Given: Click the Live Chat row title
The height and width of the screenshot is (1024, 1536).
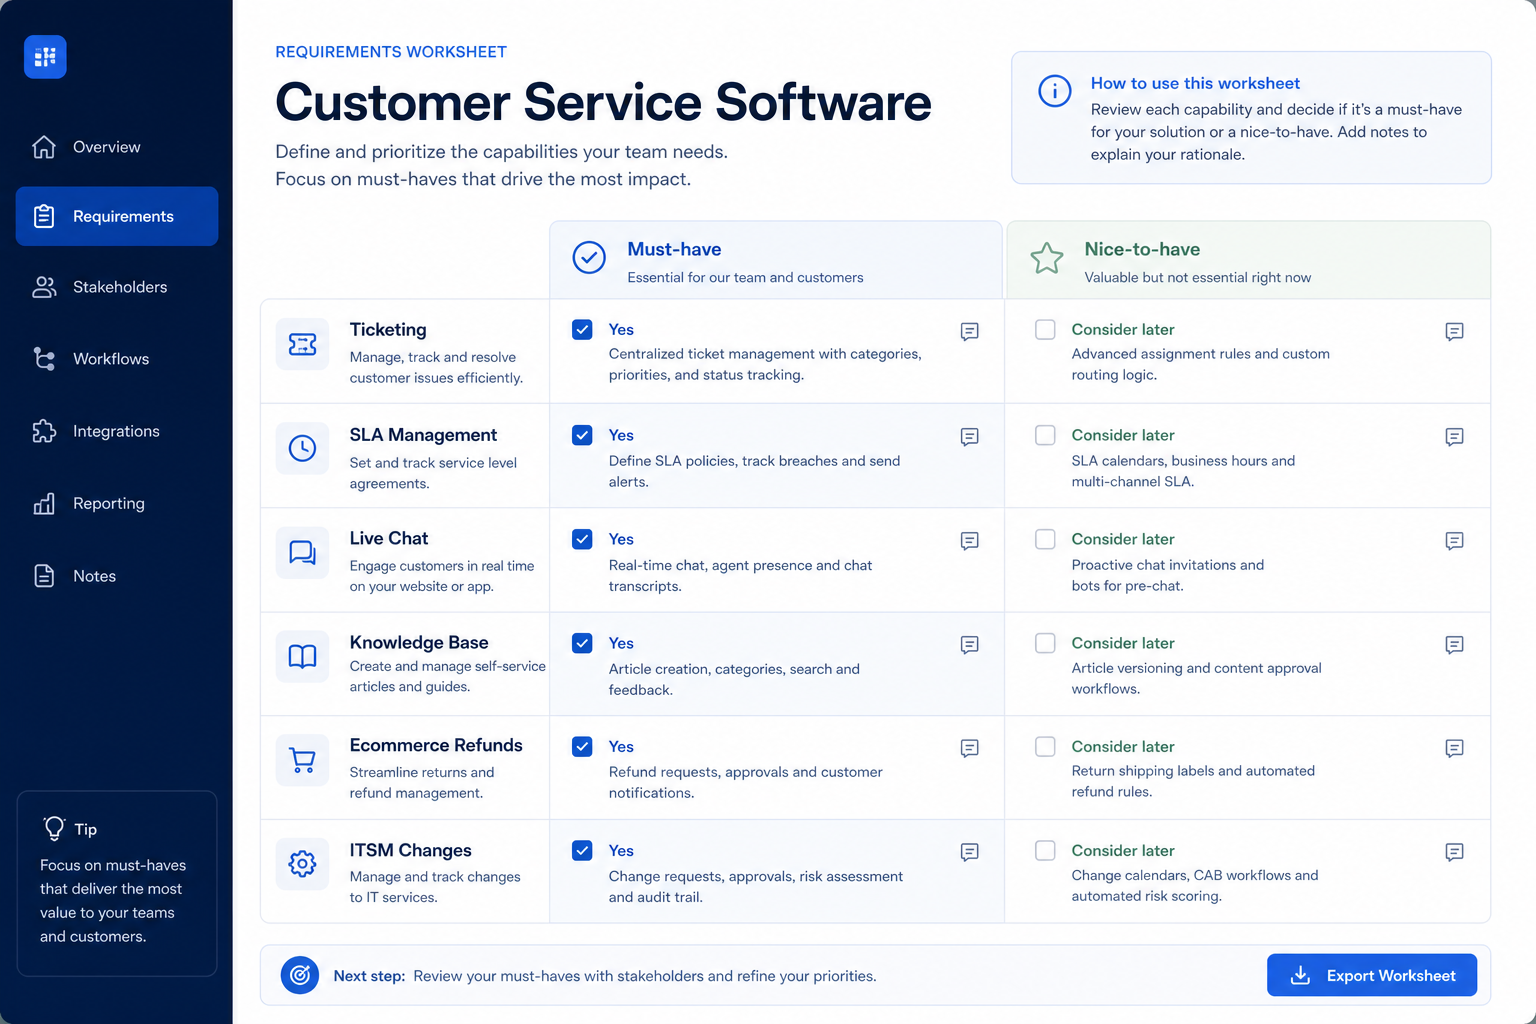Looking at the screenshot, I should tap(389, 538).
